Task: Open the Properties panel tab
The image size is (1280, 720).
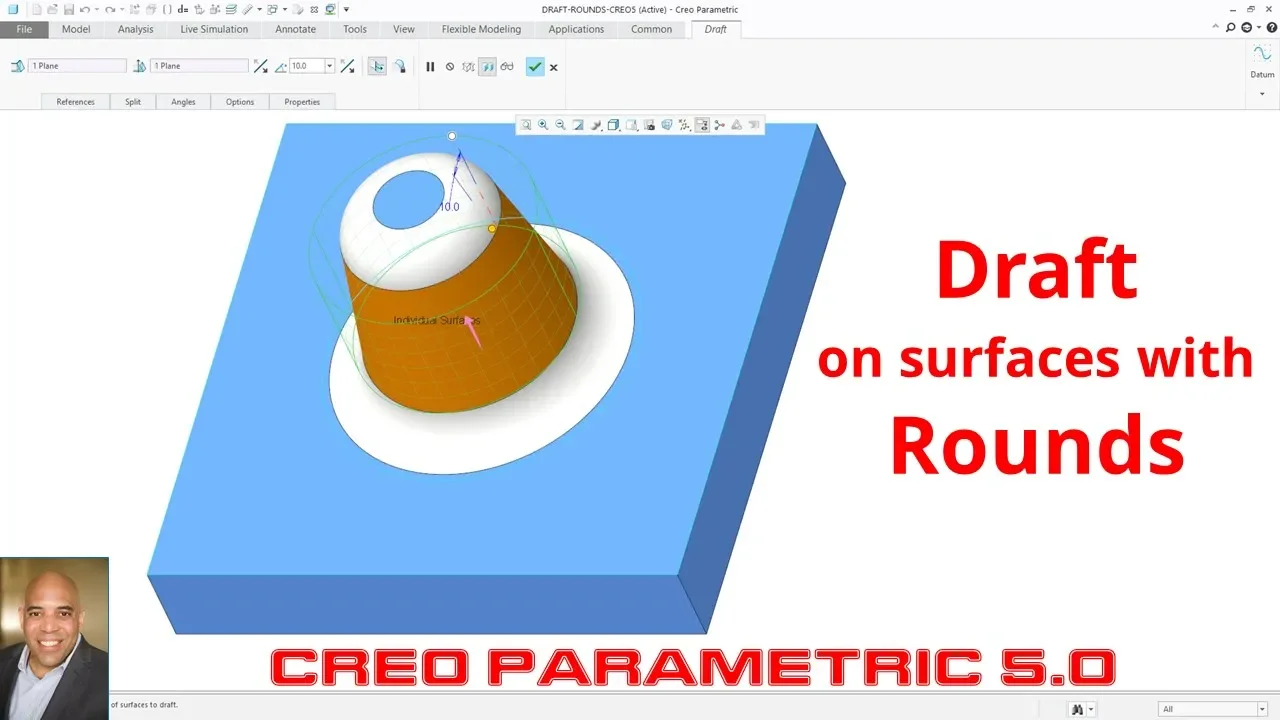Action: [302, 102]
